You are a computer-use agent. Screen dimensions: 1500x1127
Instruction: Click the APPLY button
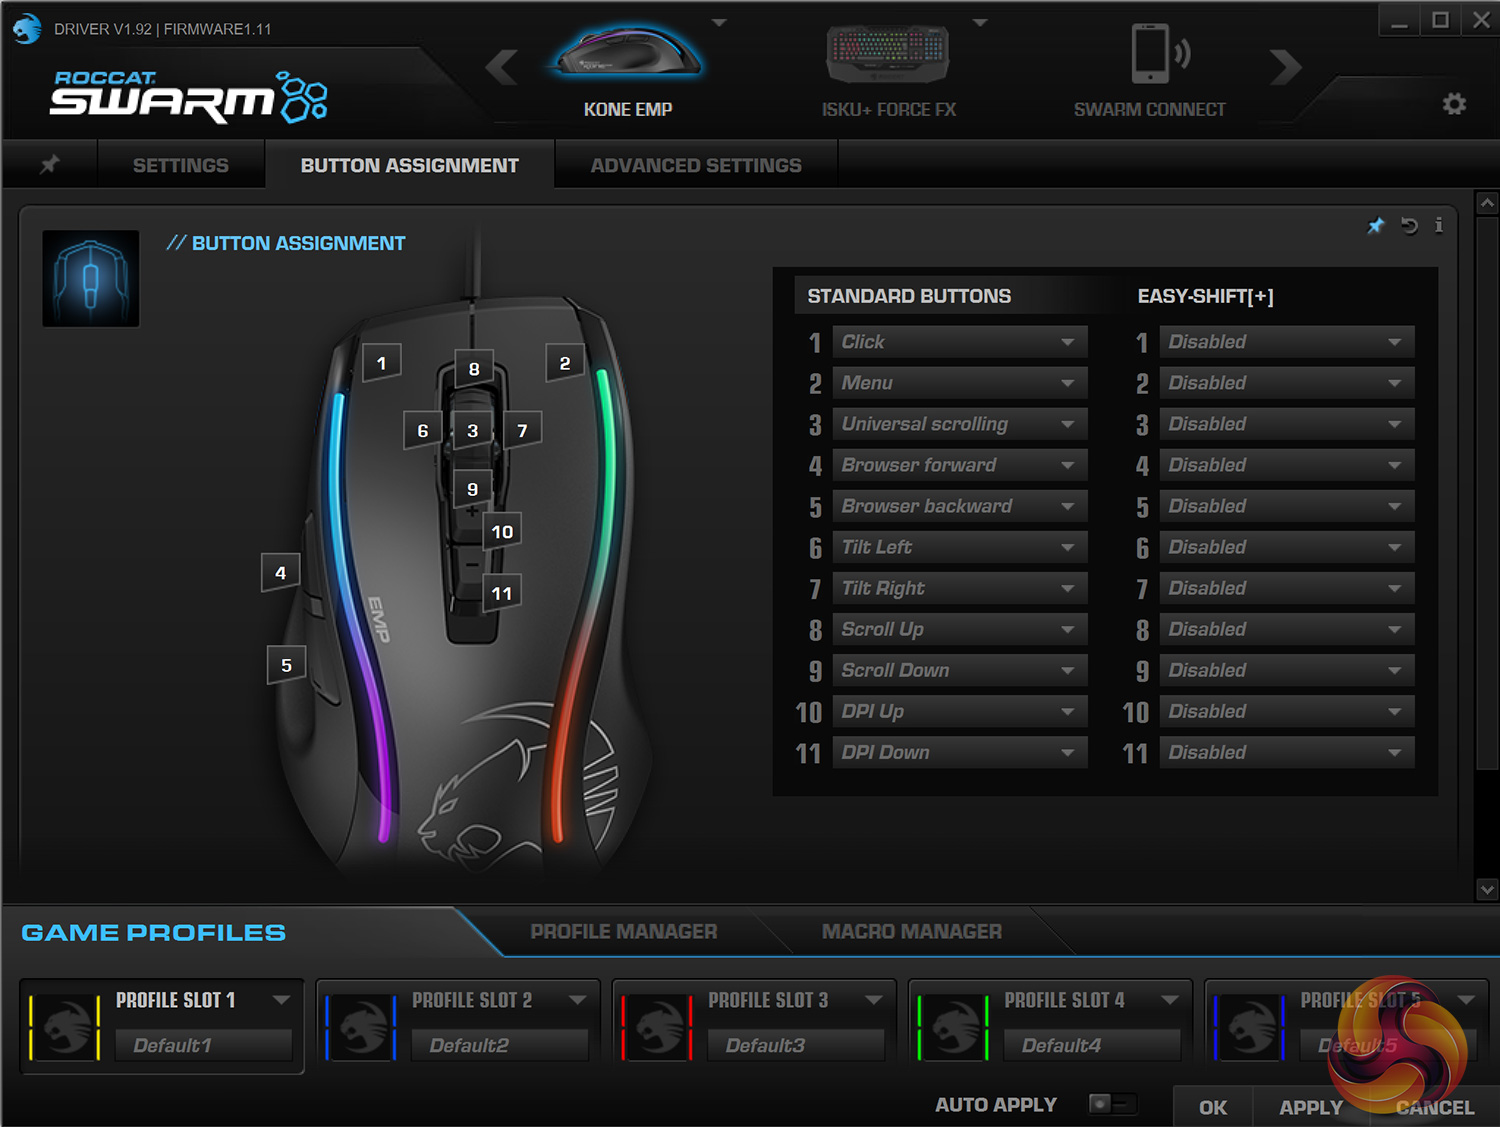coord(1311,1107)
